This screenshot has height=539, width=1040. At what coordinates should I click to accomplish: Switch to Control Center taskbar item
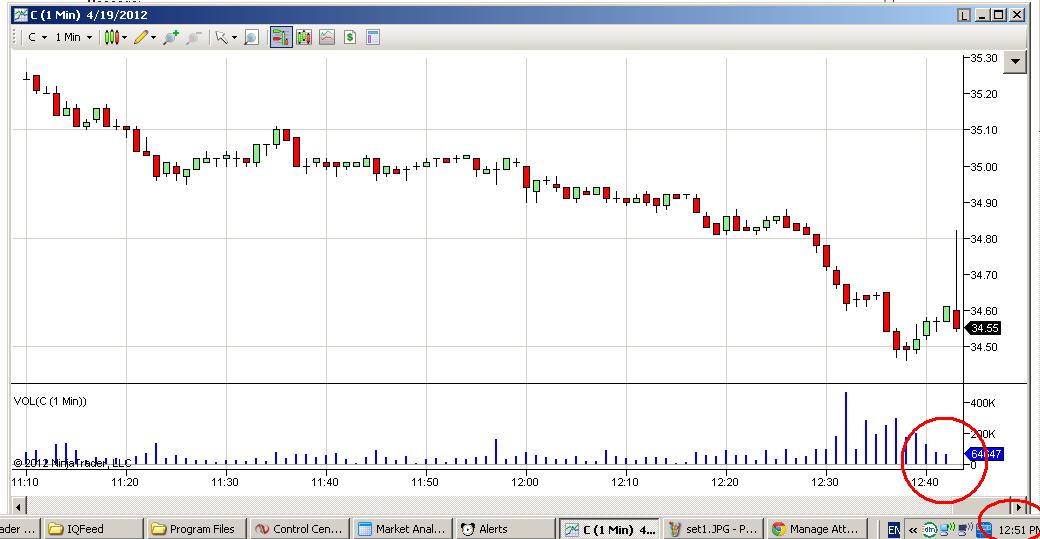(x=299, y=529)
